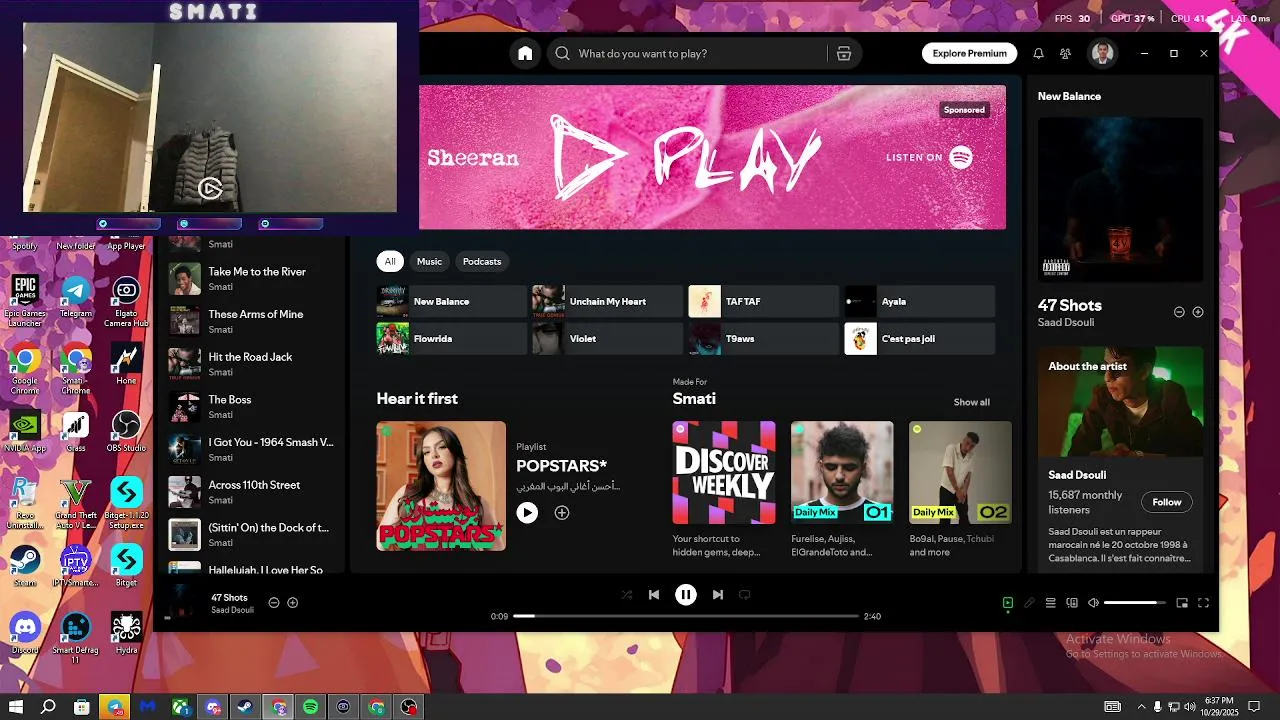Viewport: 1280px width, 720px height.
Task: Open OBS Studio desktop shortcut
Action: click(126, 432)
